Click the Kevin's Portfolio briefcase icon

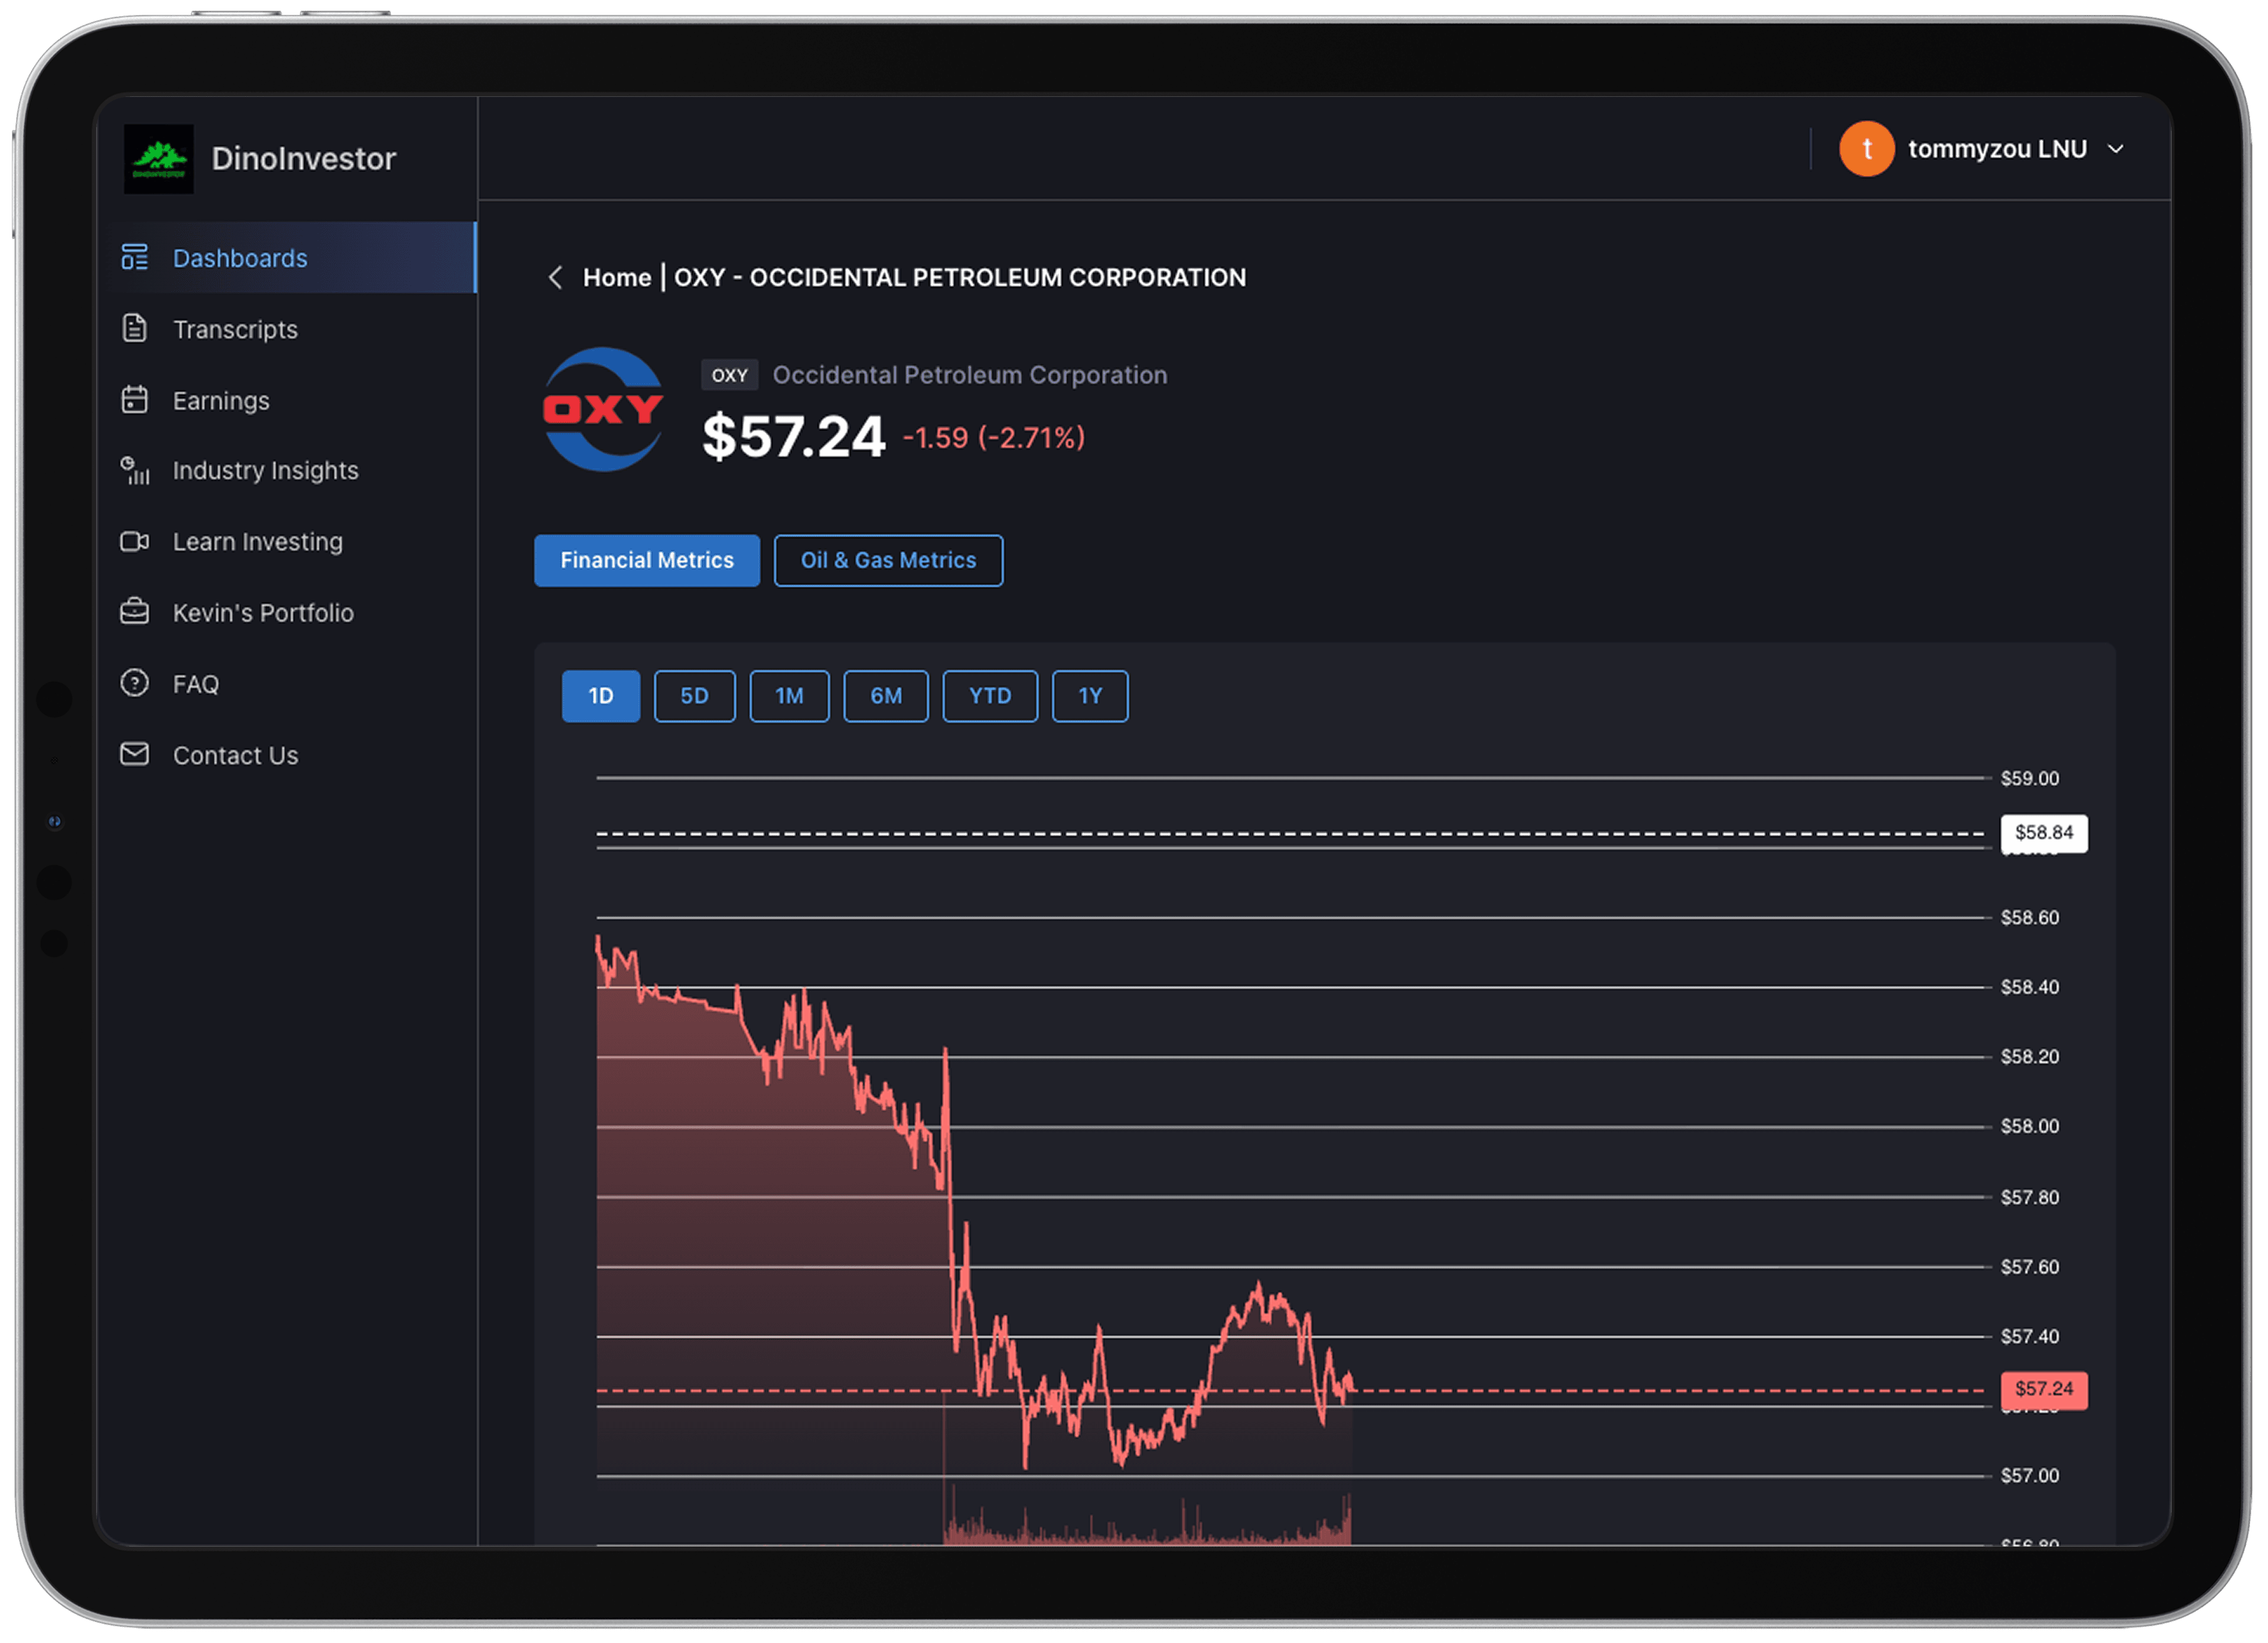[x=134, y=612]
